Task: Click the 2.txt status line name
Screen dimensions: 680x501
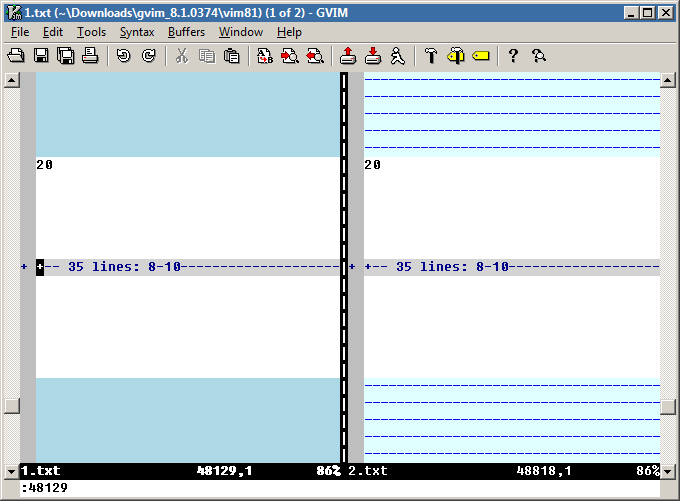Action: coord(368,471)
